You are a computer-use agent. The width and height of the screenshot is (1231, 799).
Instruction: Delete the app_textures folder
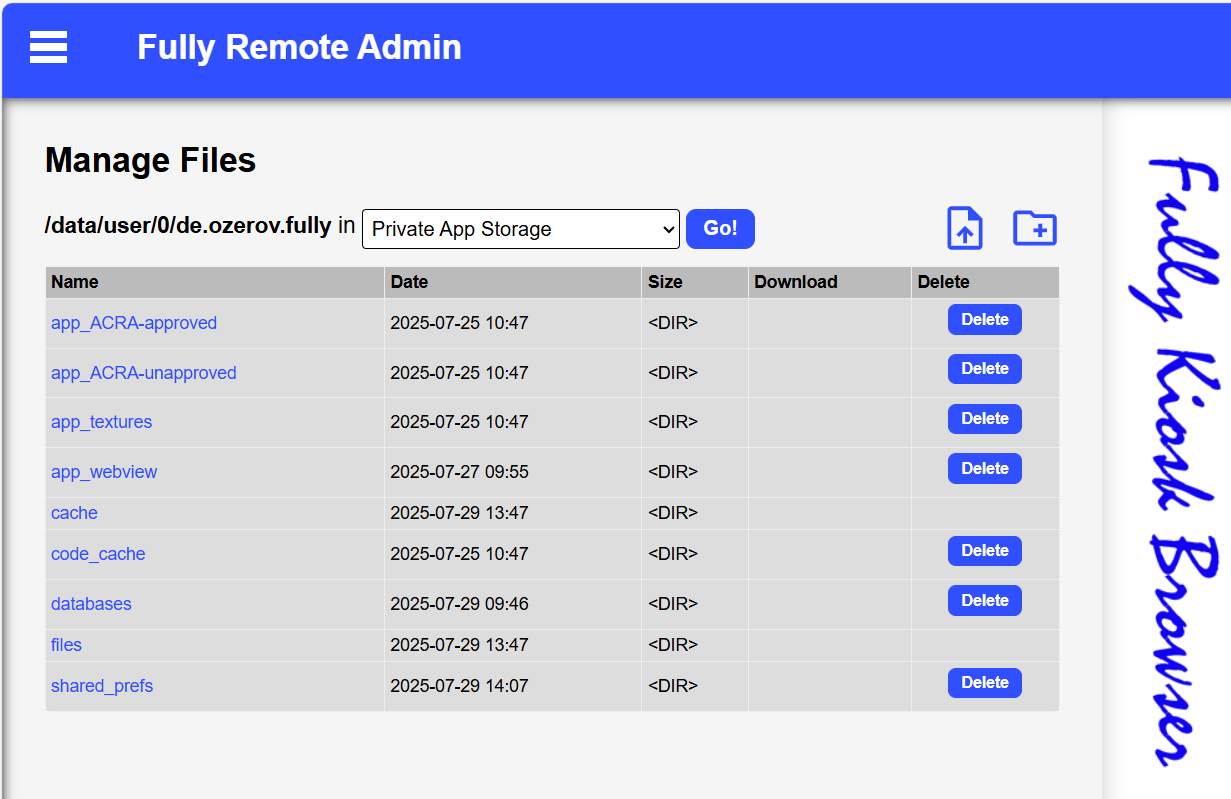click(985, 419)
